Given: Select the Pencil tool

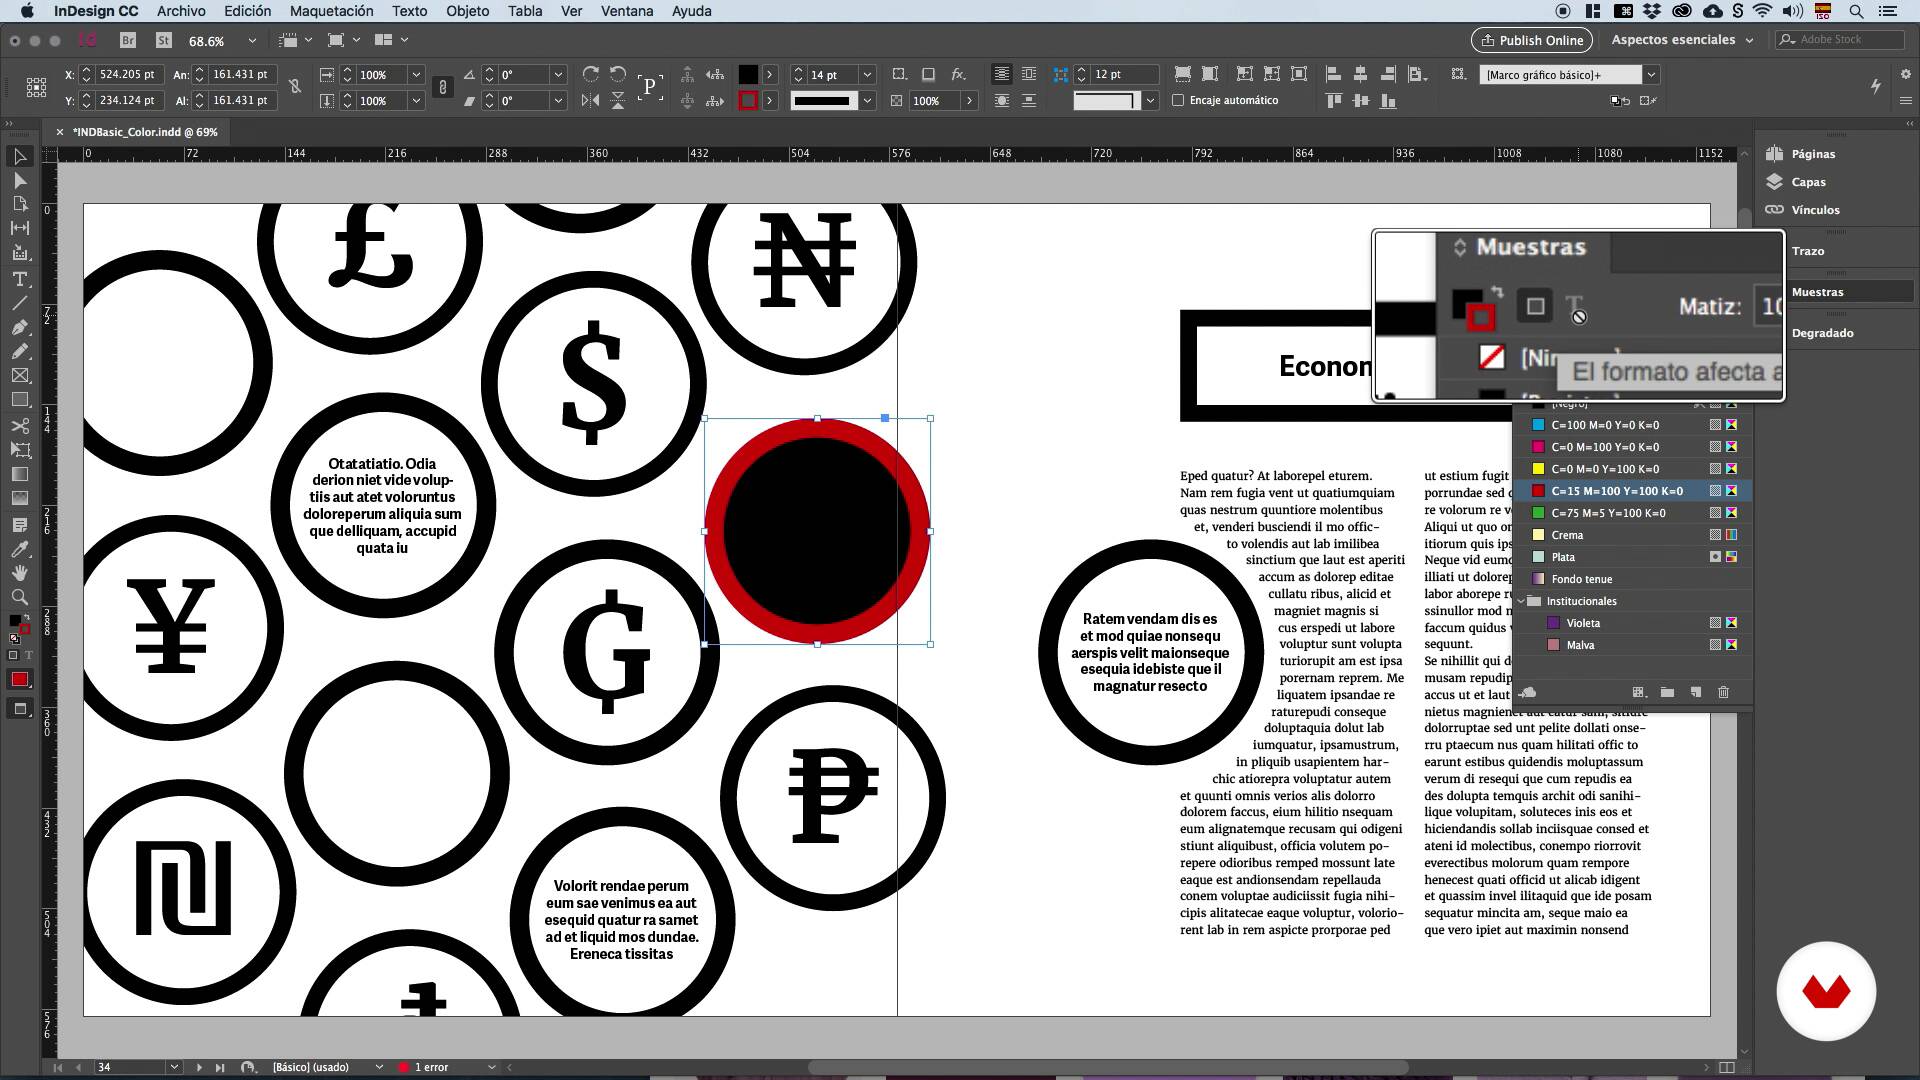Looking at the screenshot, I should pos(19,351).
